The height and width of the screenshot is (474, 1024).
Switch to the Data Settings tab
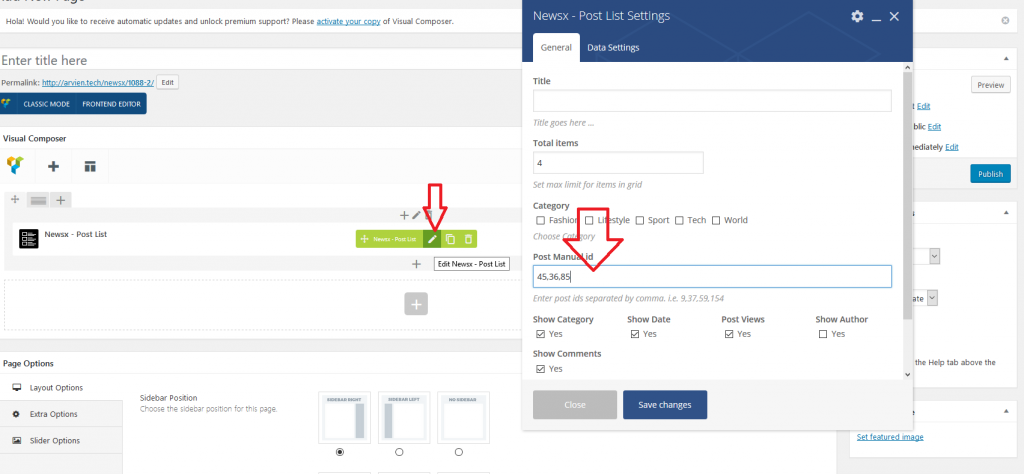[x=613, y=47]
